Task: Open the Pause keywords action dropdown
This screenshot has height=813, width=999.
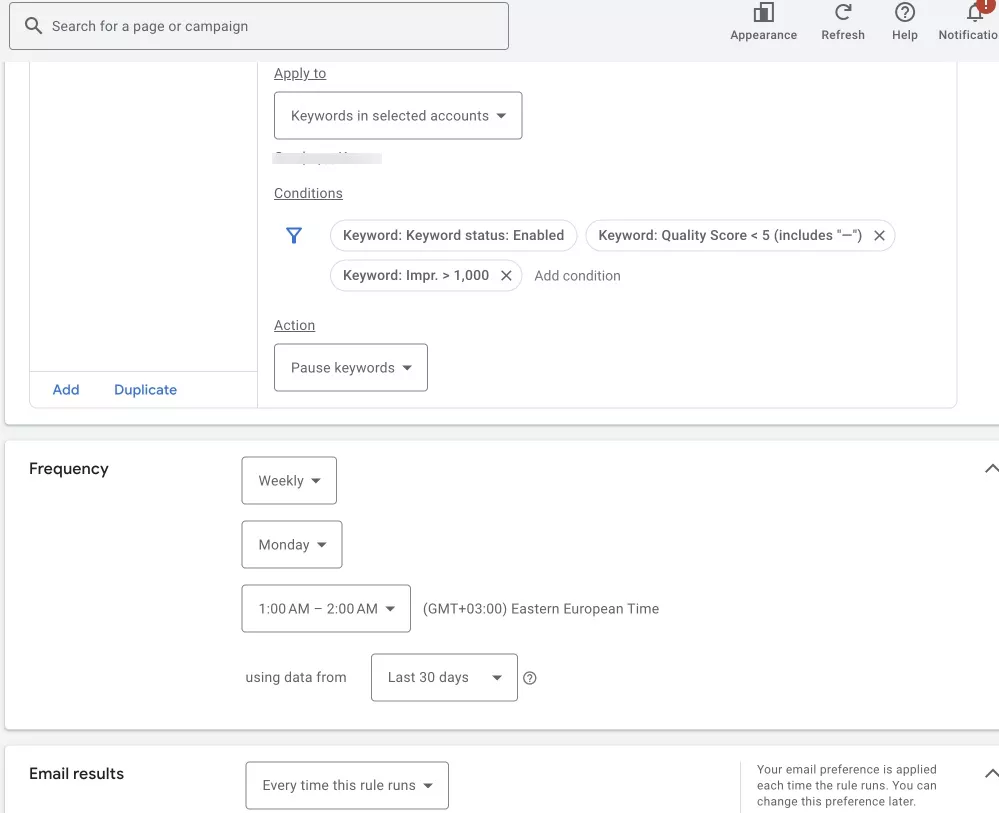Action: click(x=350, y=368)
